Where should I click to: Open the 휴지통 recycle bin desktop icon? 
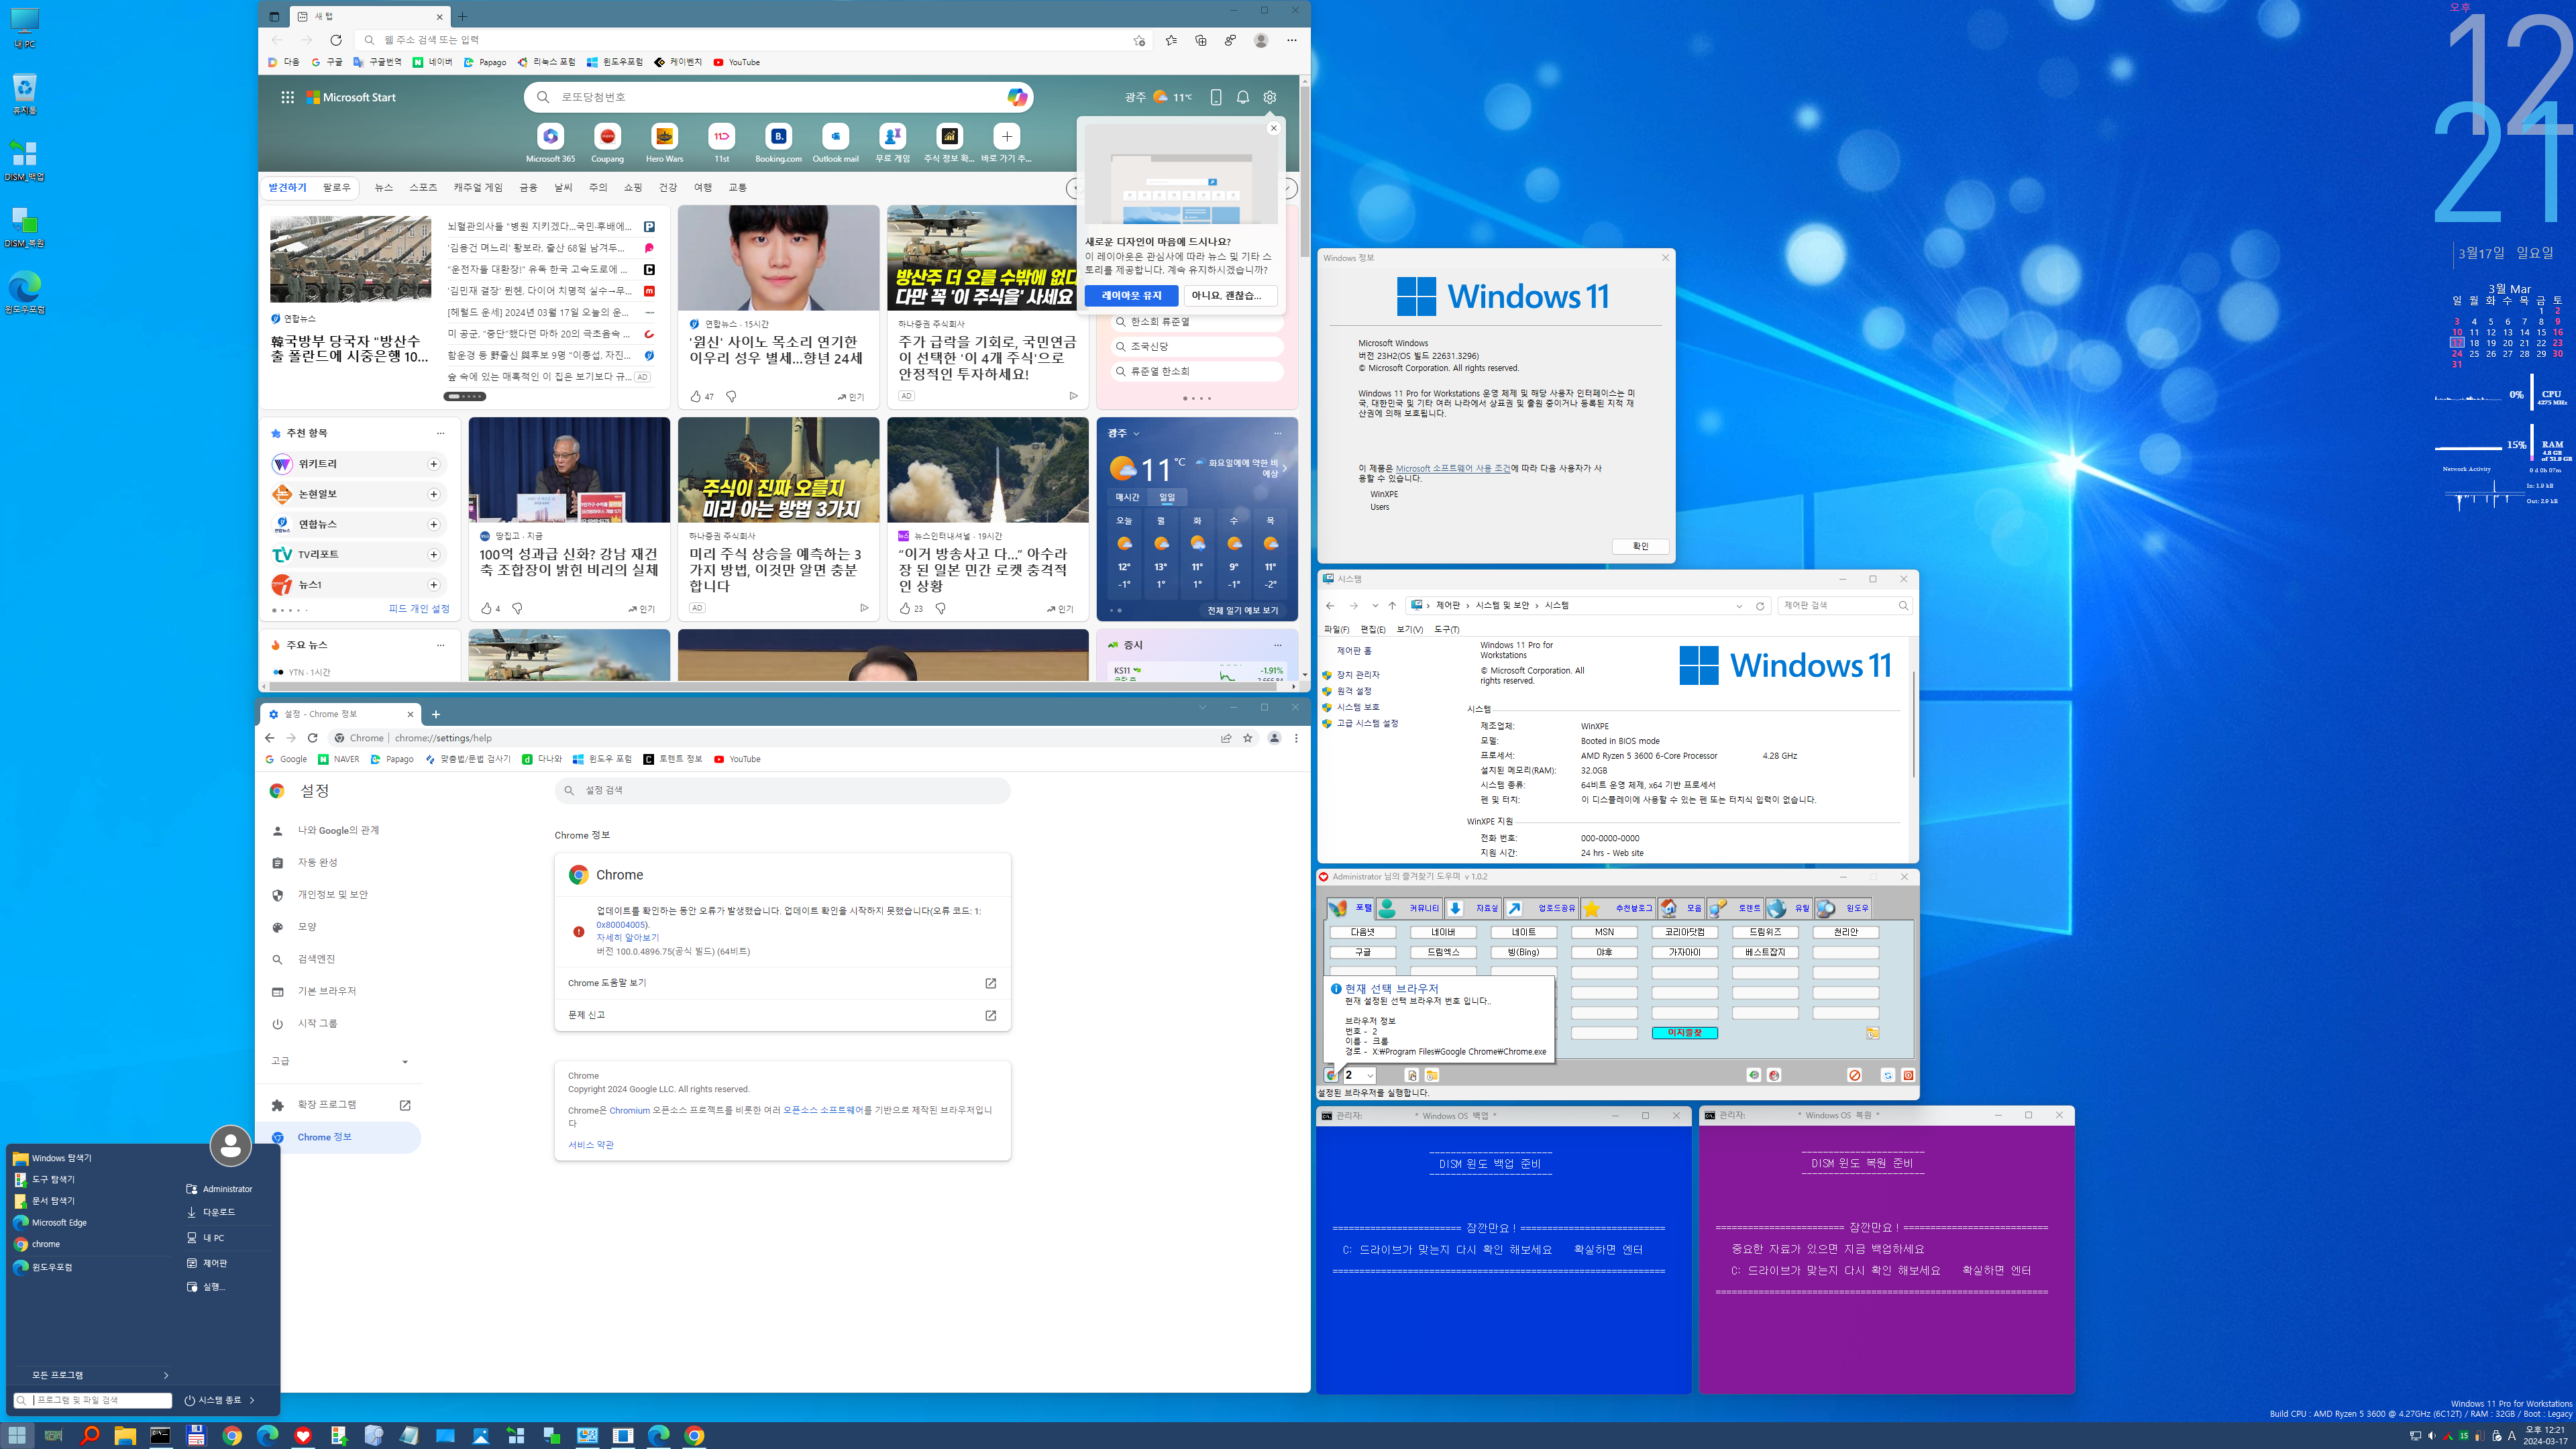click(24, 94)
